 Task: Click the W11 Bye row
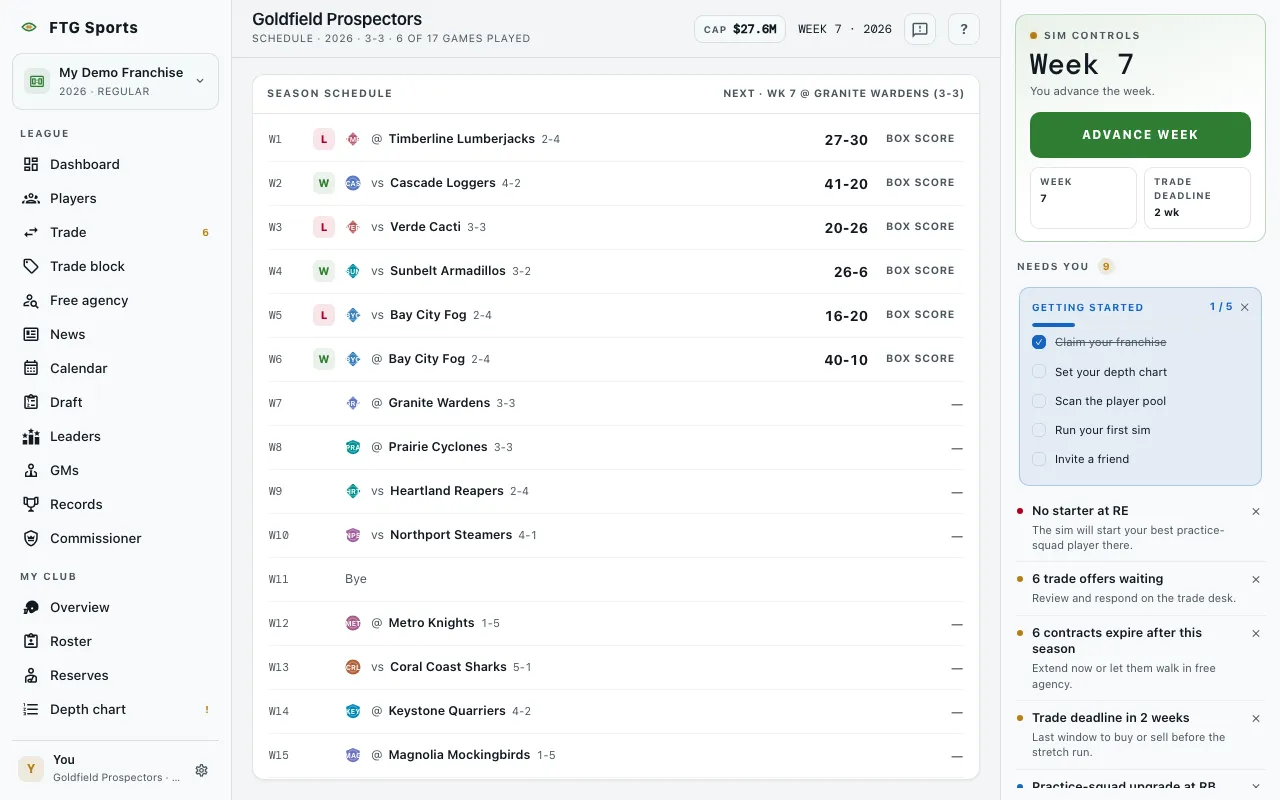point(616,579)
